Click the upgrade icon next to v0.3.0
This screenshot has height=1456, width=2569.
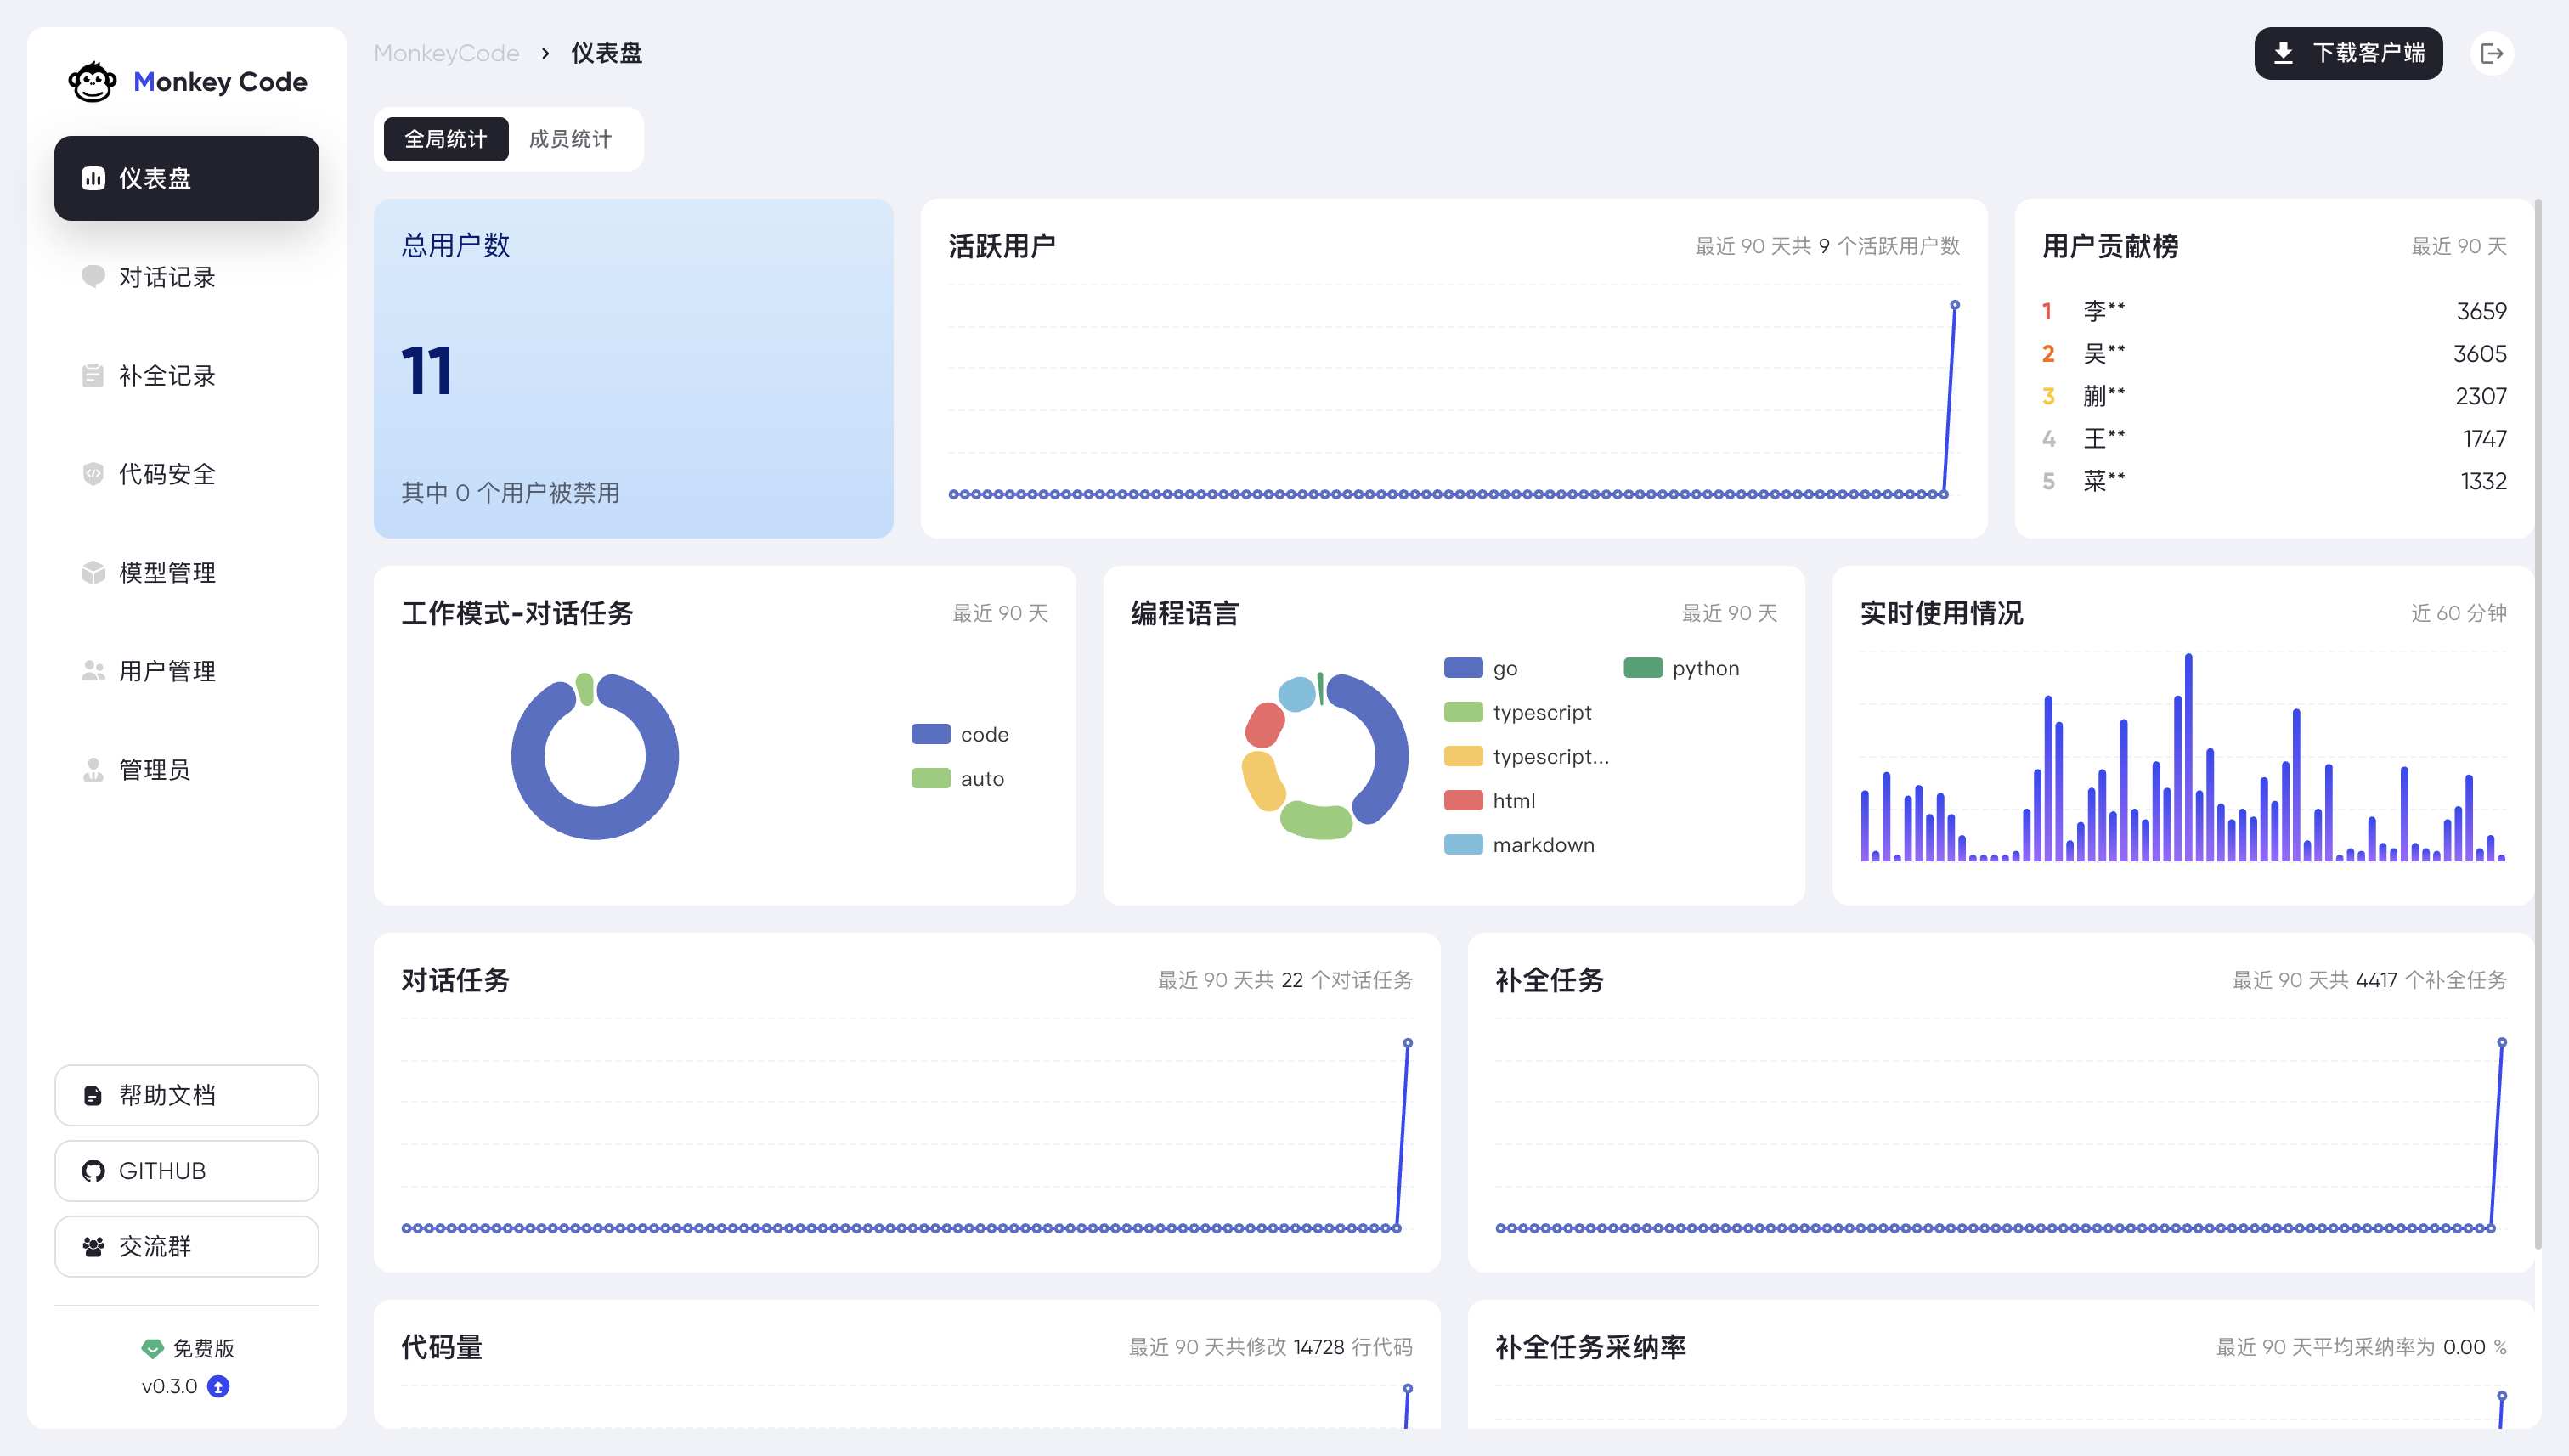point(219,1387)
